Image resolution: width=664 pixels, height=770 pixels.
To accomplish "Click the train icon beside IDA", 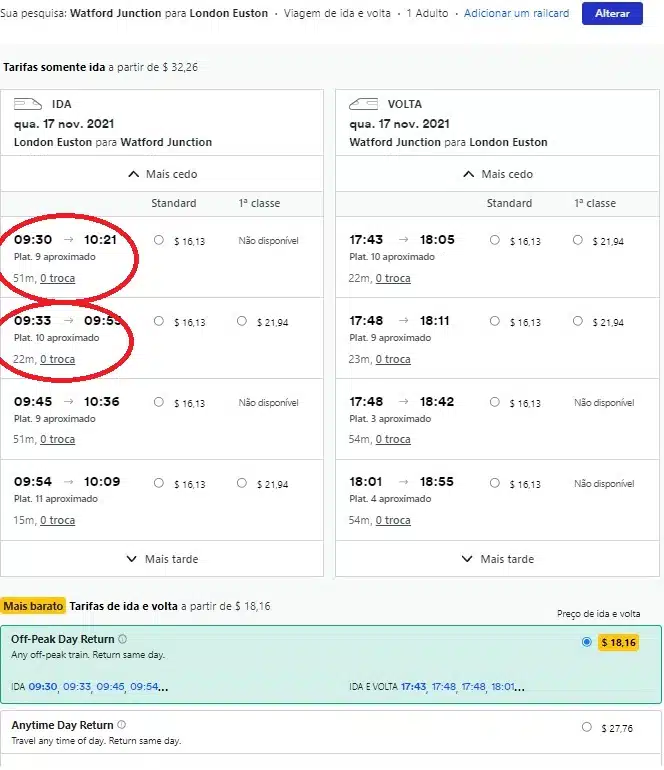I will (x=27, y=104).
